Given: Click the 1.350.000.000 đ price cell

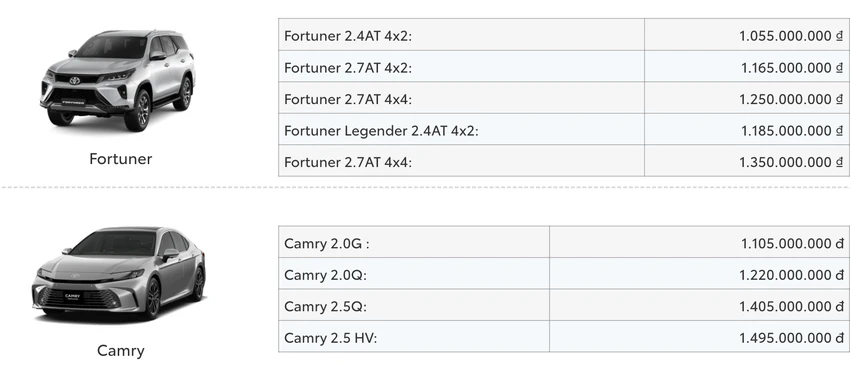Looking at the screenshot, I should tap(747, 161).
